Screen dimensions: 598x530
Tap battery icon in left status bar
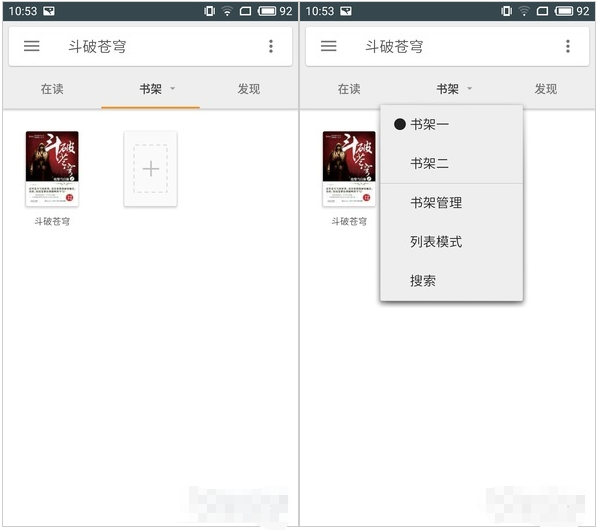(267, 11)
